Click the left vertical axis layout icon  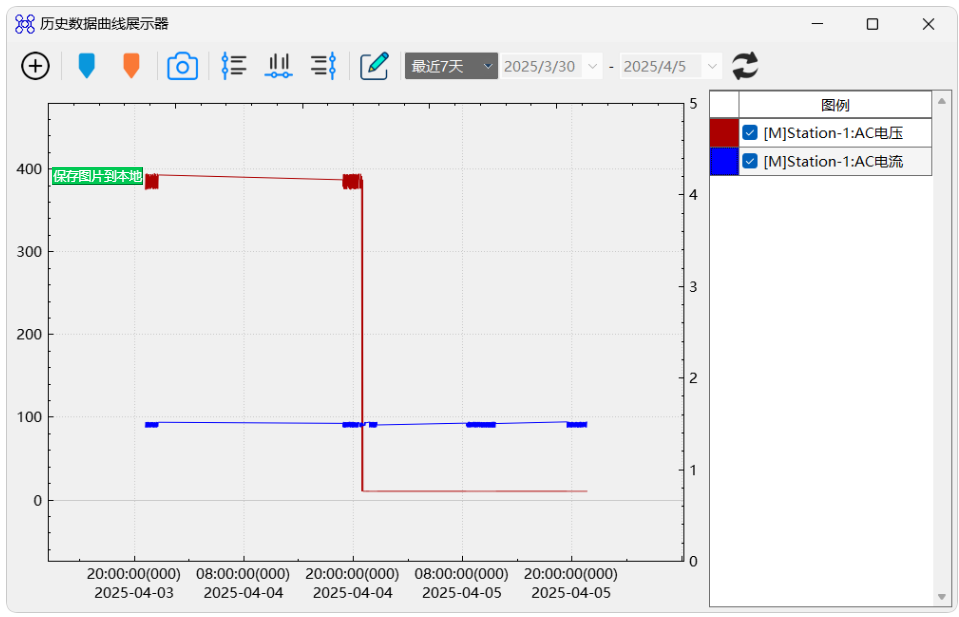(234, 65)
